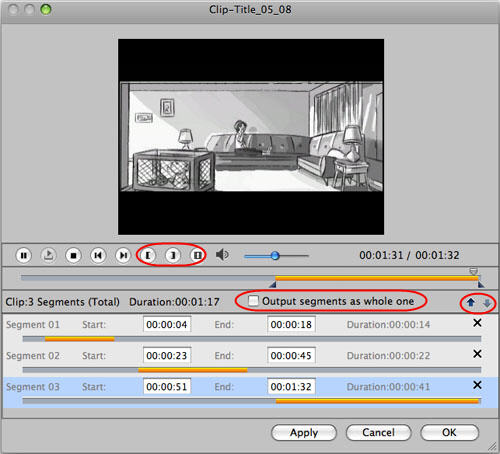Click Segment 01 end time field
The width and height of the screenshot is (500, 454).
tap(291, 324)
